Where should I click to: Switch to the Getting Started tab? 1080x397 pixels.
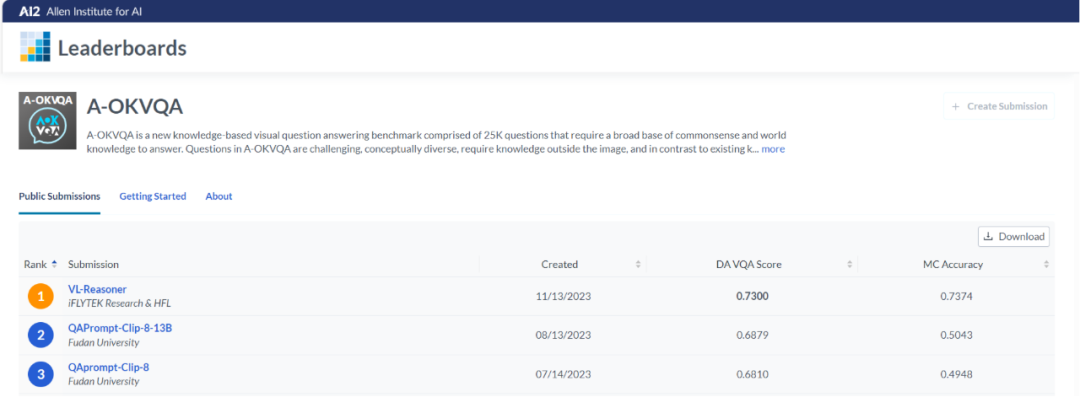153,196
